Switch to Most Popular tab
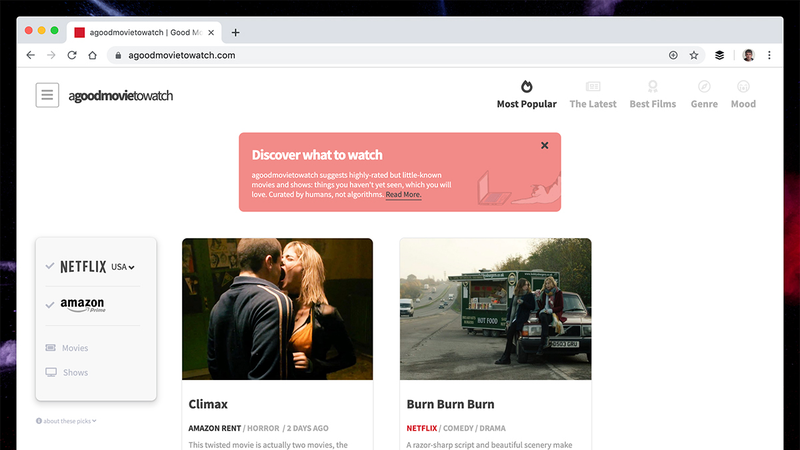This screenshot has width=800, height=450. click(x=527, y=104)
